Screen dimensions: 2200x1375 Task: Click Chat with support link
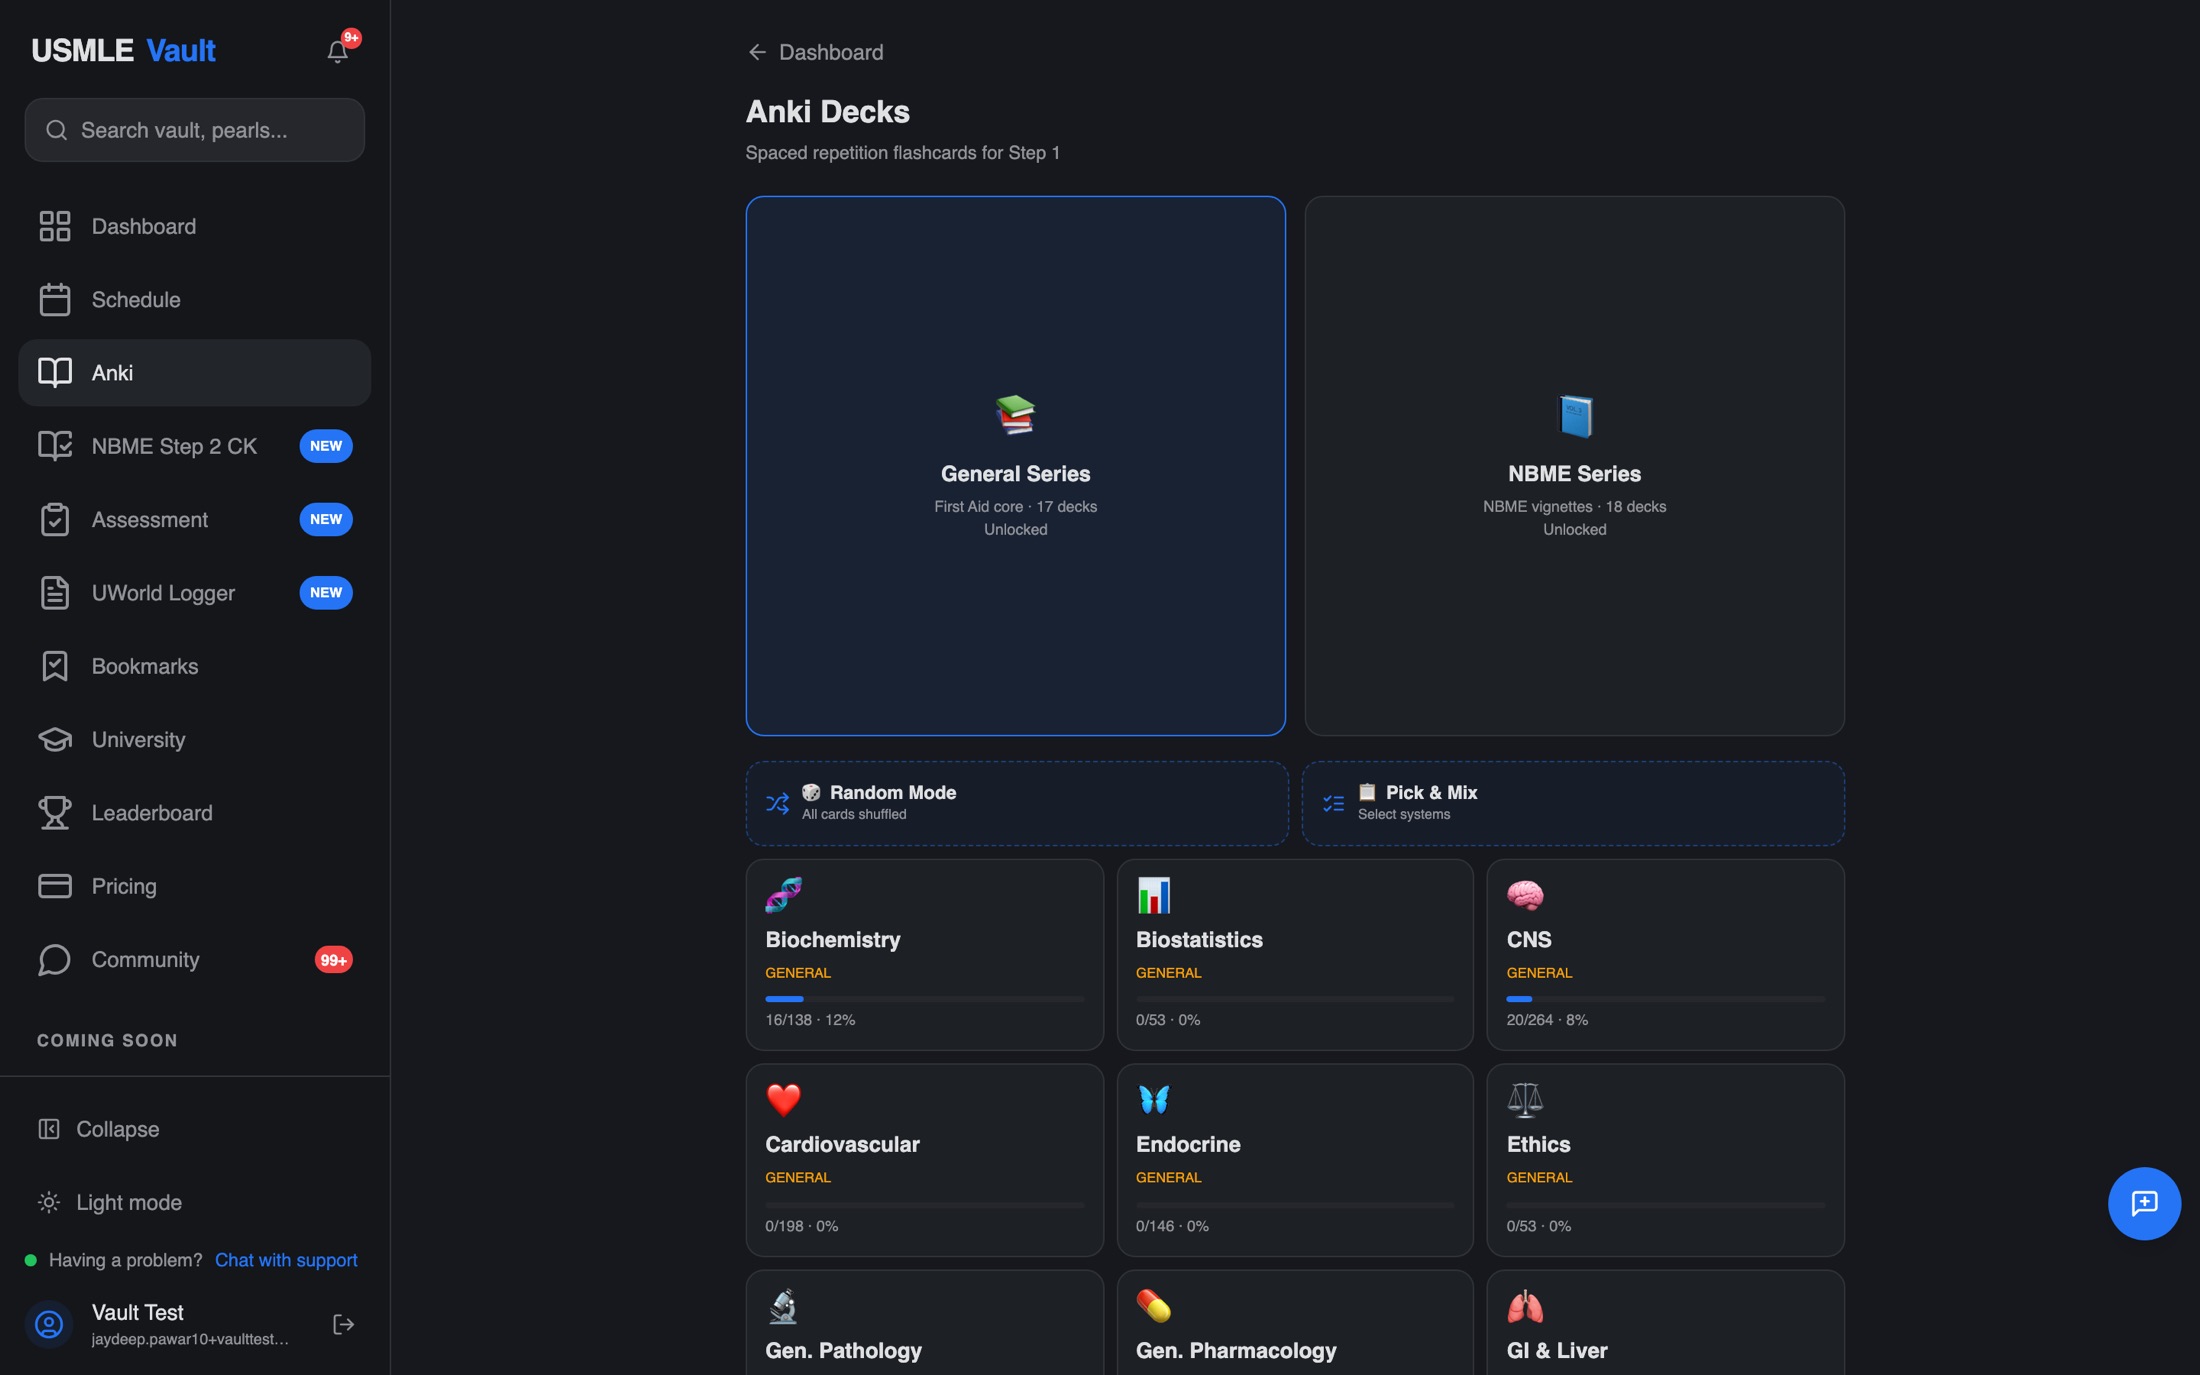click(286, 1260)
